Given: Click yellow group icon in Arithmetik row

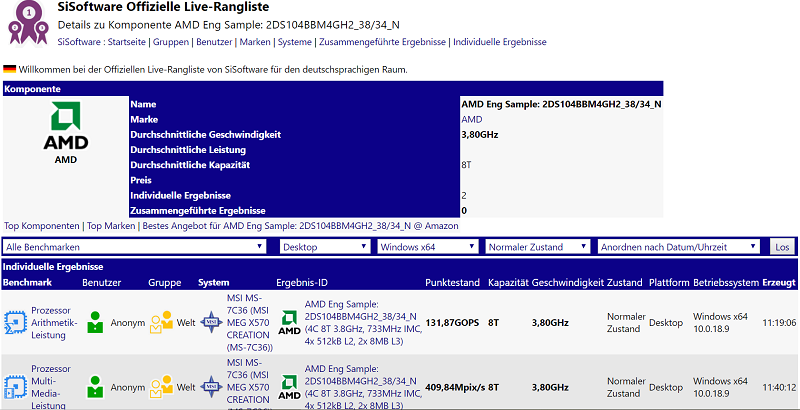Looking at the screenshot, I should pos(162,323).
